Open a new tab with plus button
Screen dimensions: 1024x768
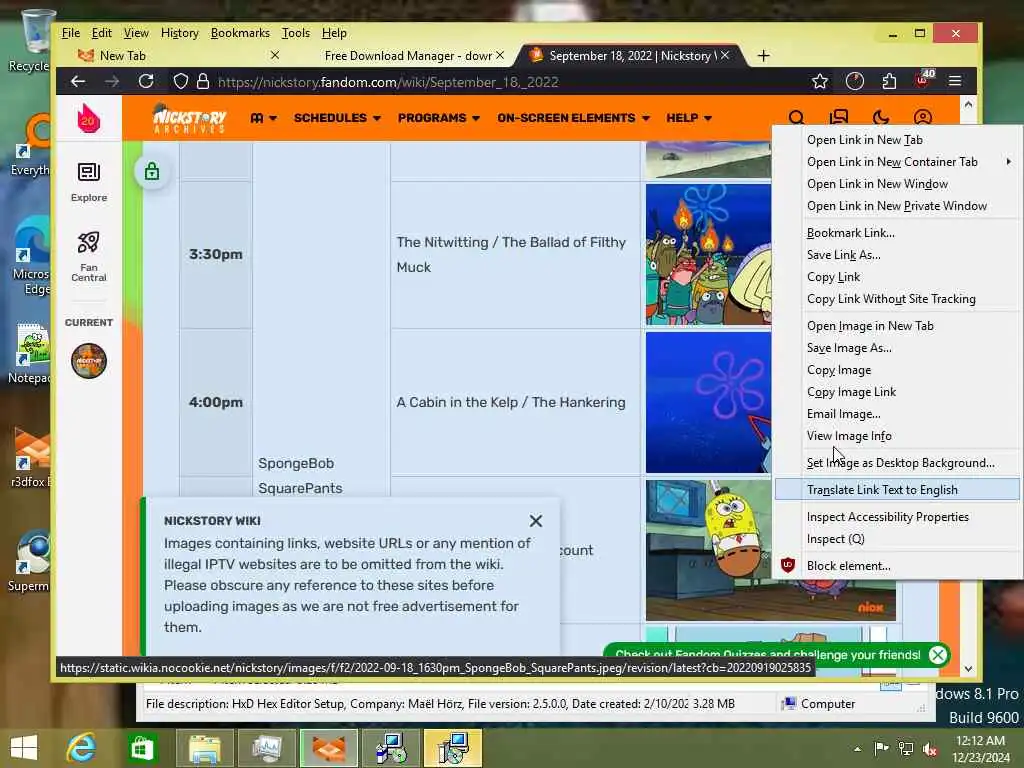point(763,56)
